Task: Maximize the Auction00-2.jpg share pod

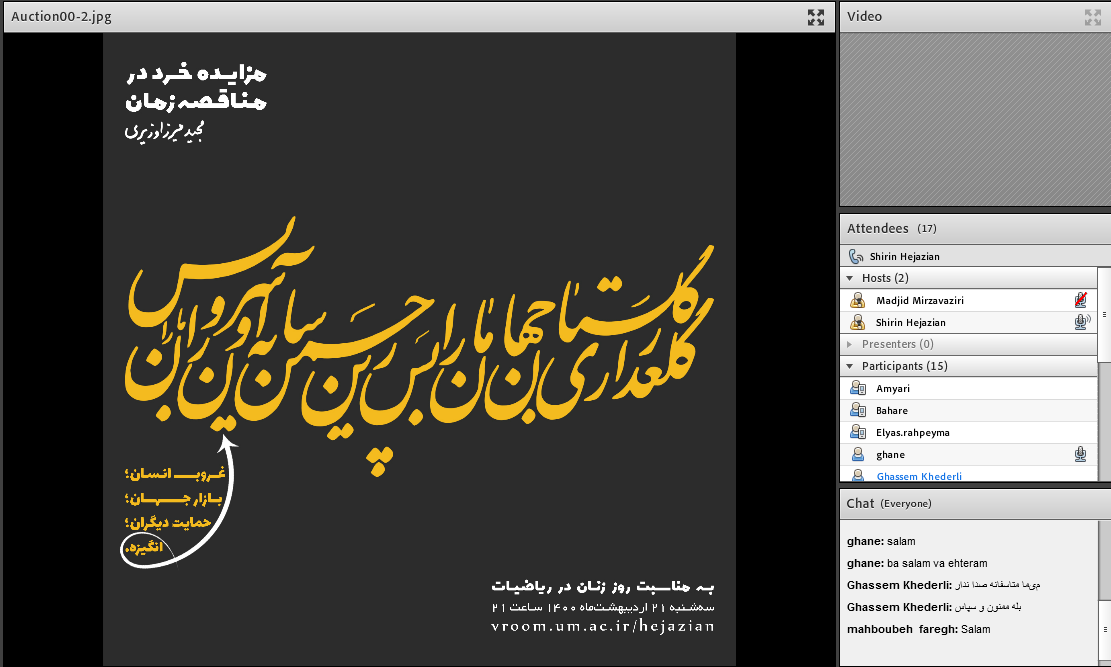Action: point(816,17)
